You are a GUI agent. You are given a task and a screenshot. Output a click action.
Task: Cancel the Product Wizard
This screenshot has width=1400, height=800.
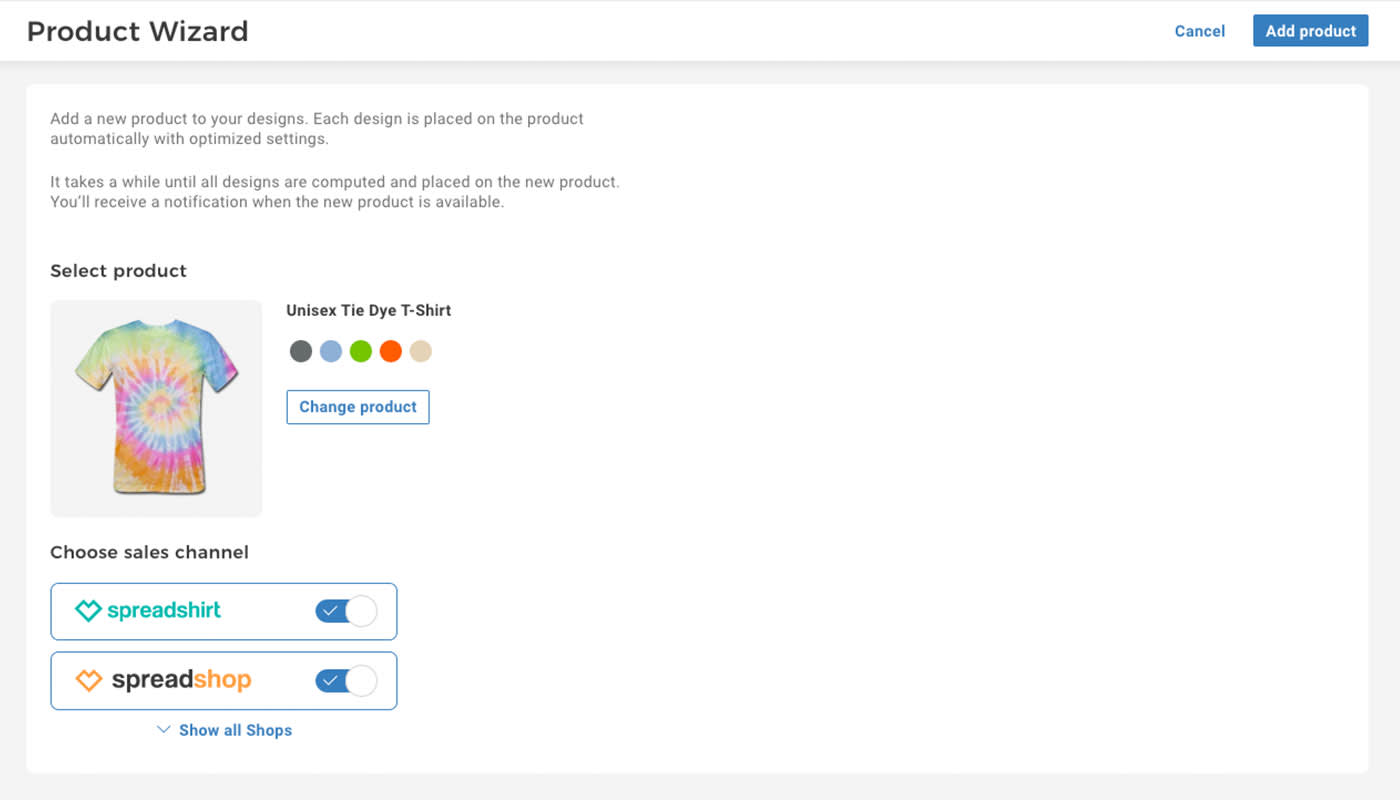[x=1200, y=31]
